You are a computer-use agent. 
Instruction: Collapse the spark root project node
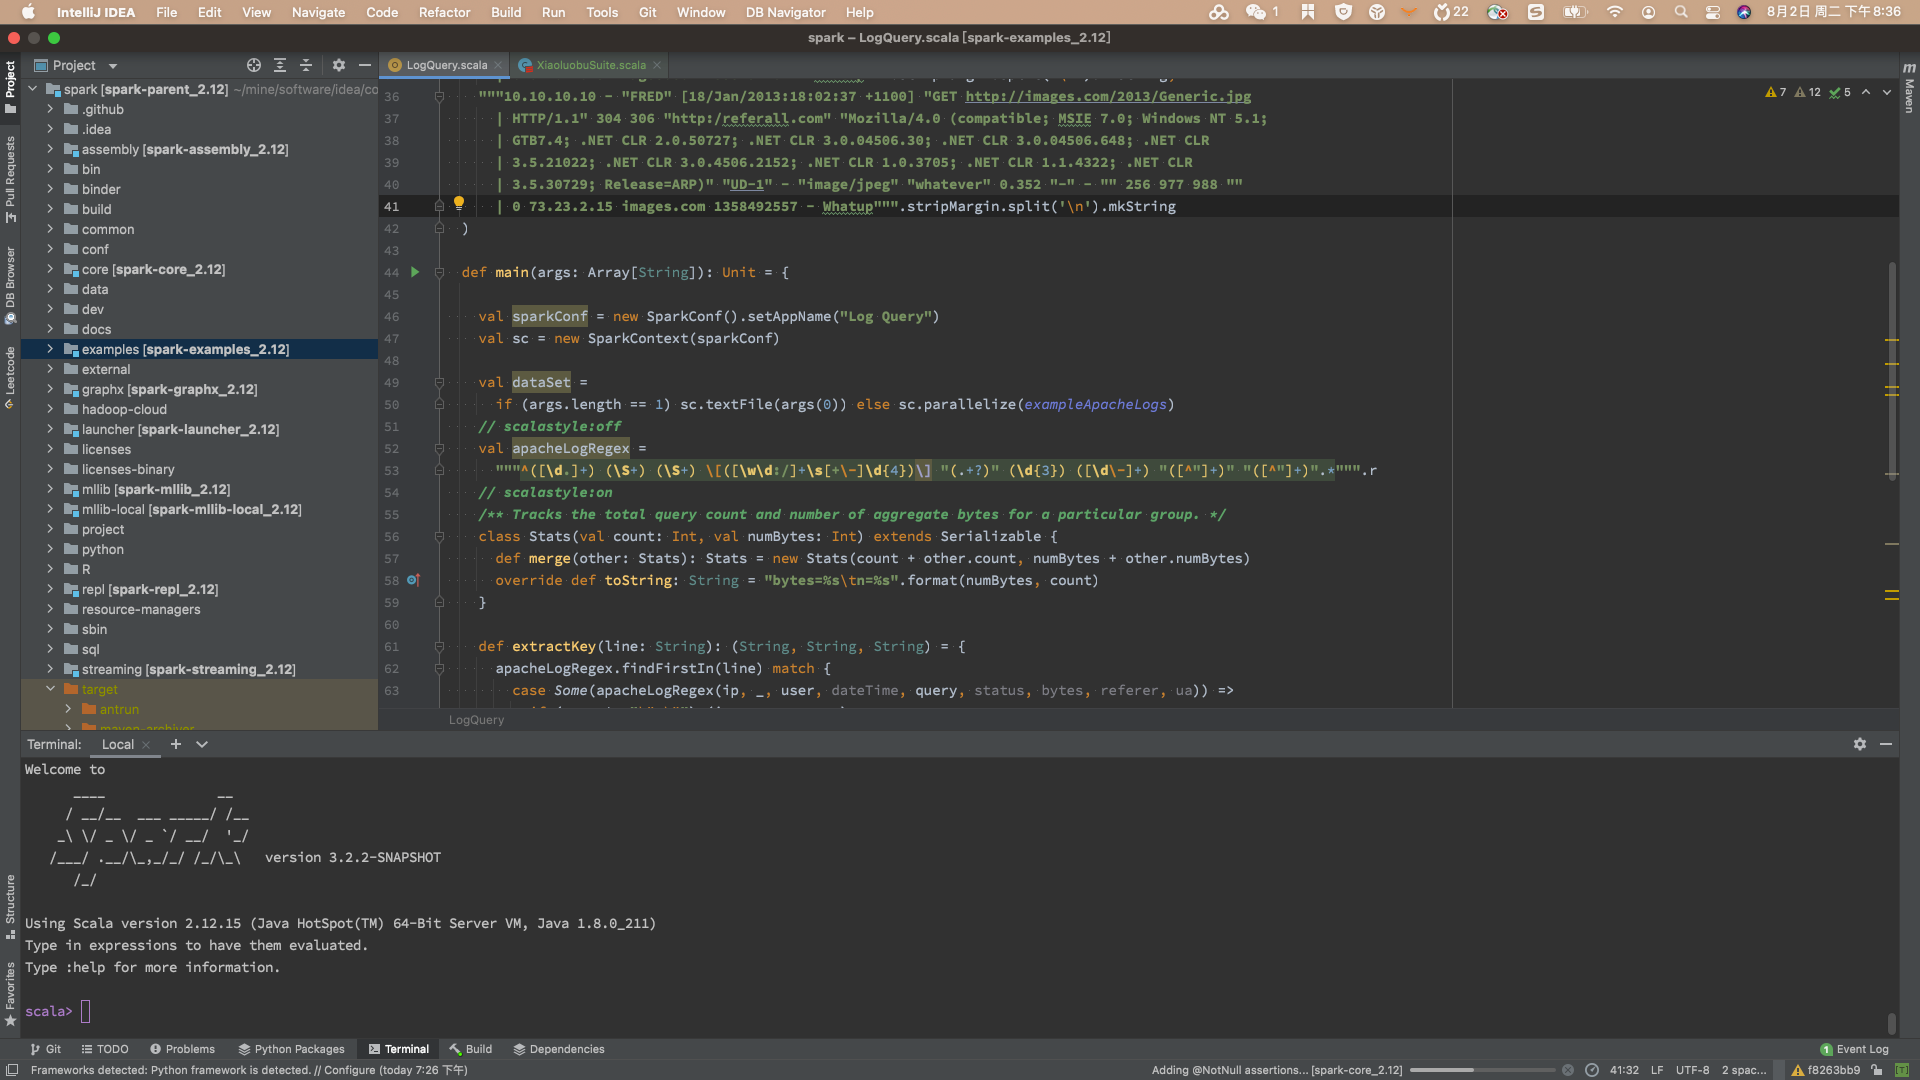pos(33,89)
